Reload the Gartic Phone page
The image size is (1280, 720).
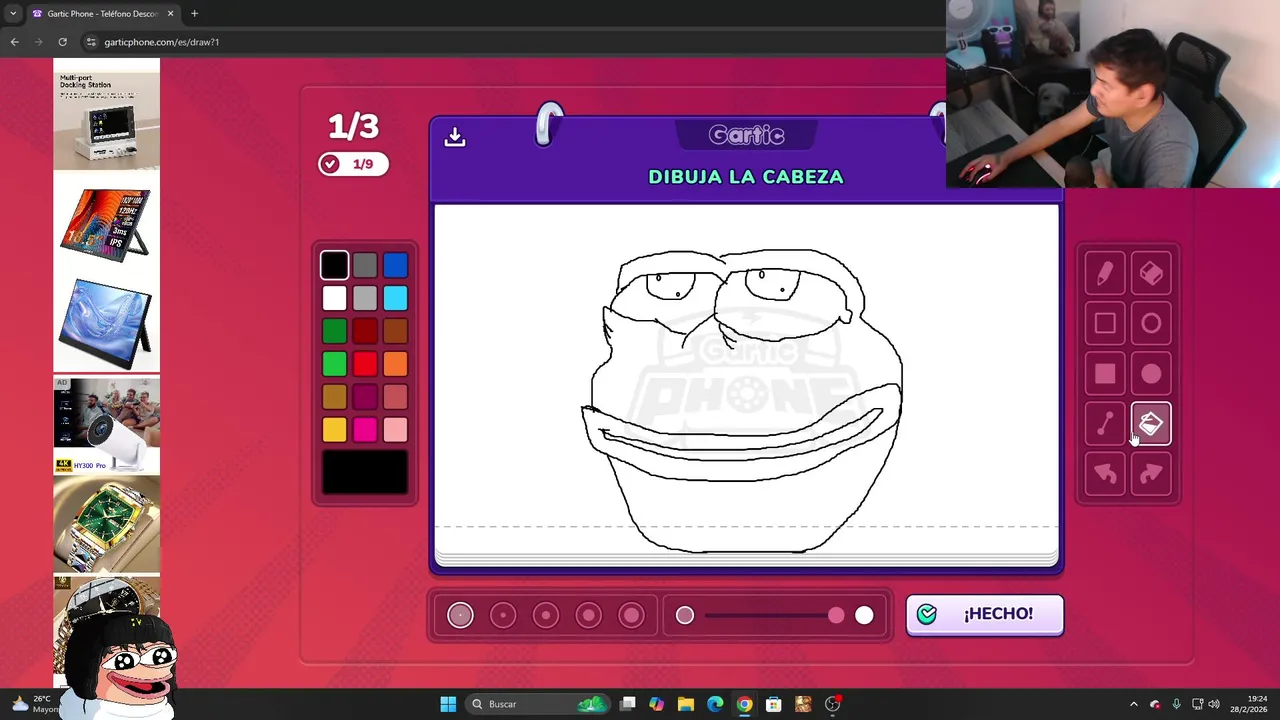tap(62, 42)
